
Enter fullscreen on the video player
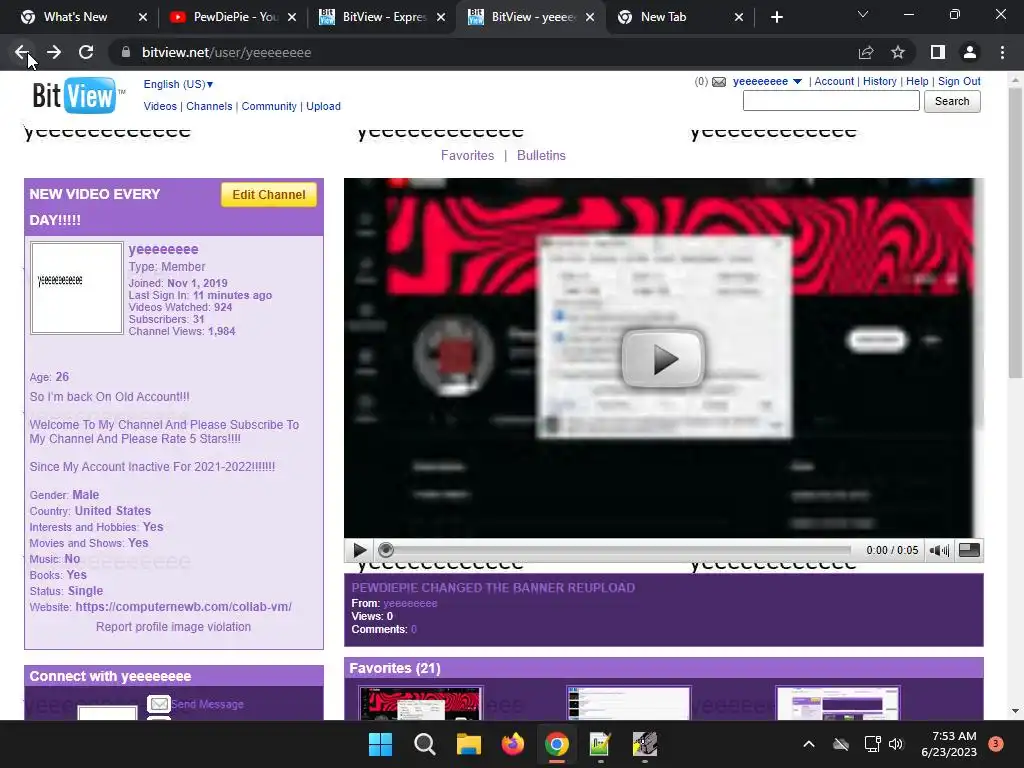(969, 550)
